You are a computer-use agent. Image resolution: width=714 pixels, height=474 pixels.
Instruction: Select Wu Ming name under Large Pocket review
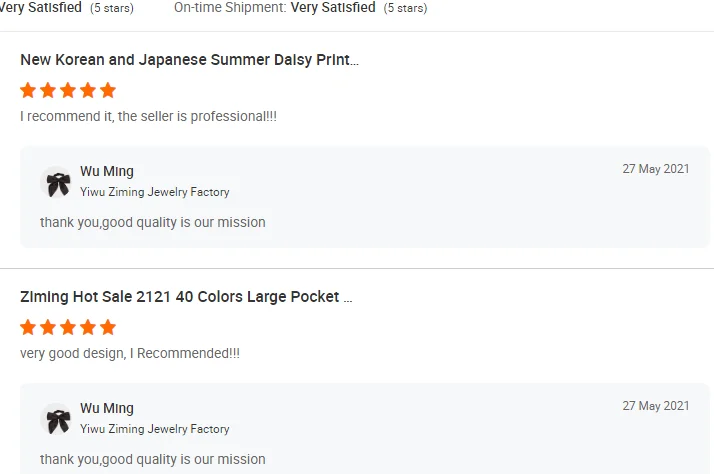point(107,409)
